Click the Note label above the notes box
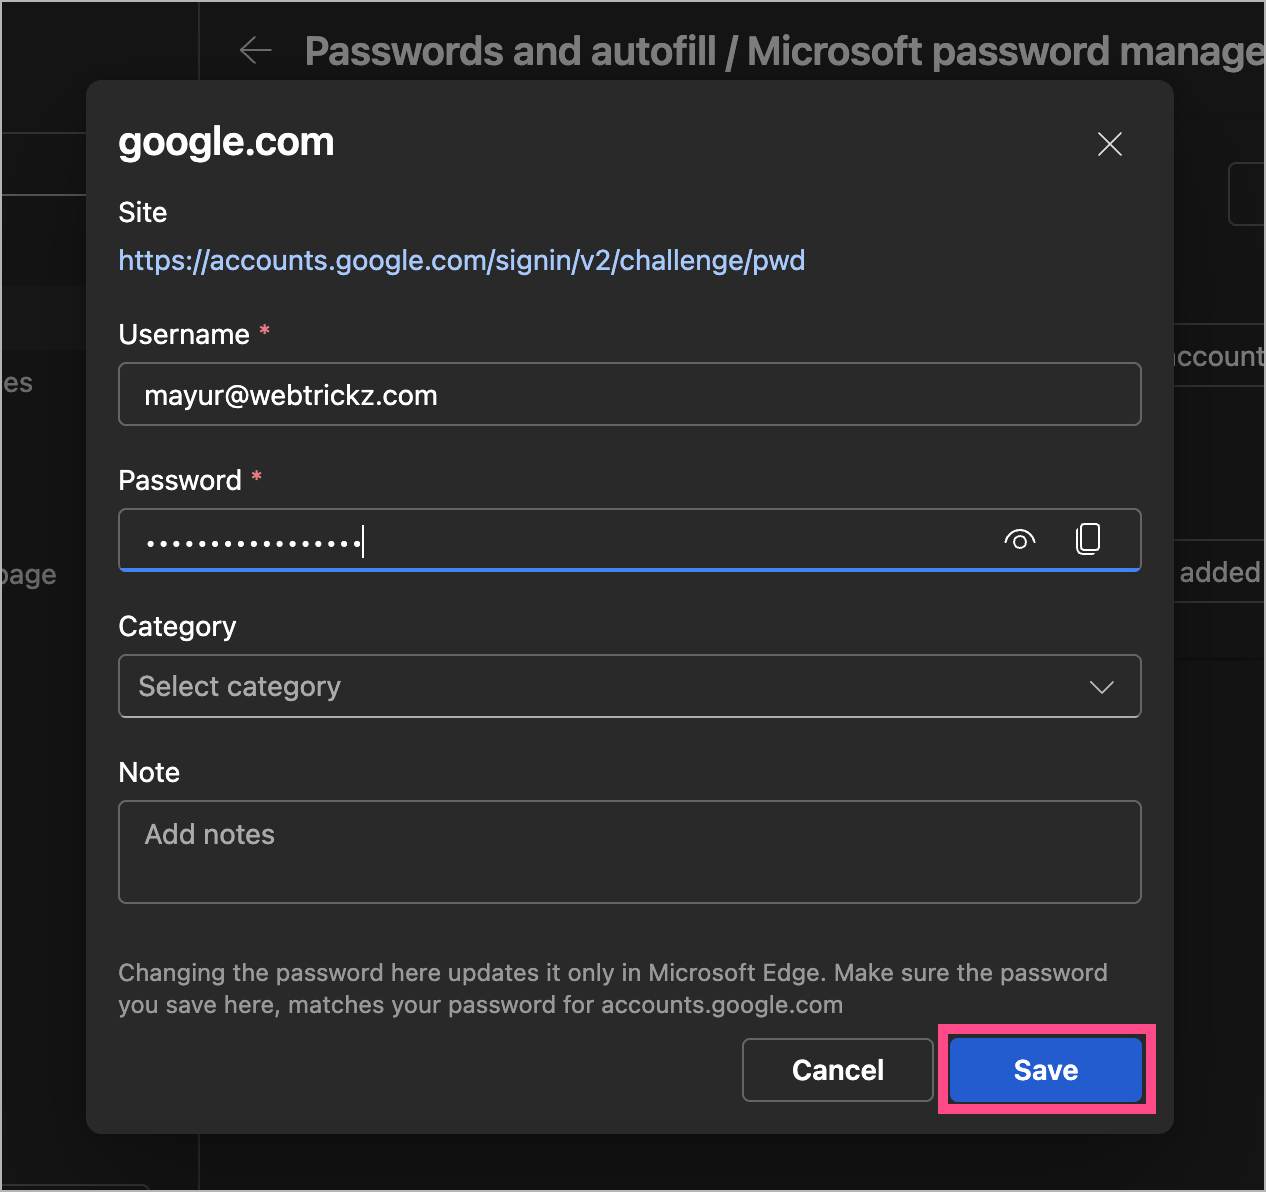 [149, 773]
